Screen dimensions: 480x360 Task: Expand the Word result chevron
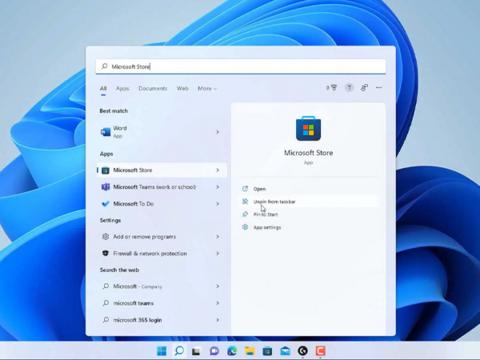218,132
